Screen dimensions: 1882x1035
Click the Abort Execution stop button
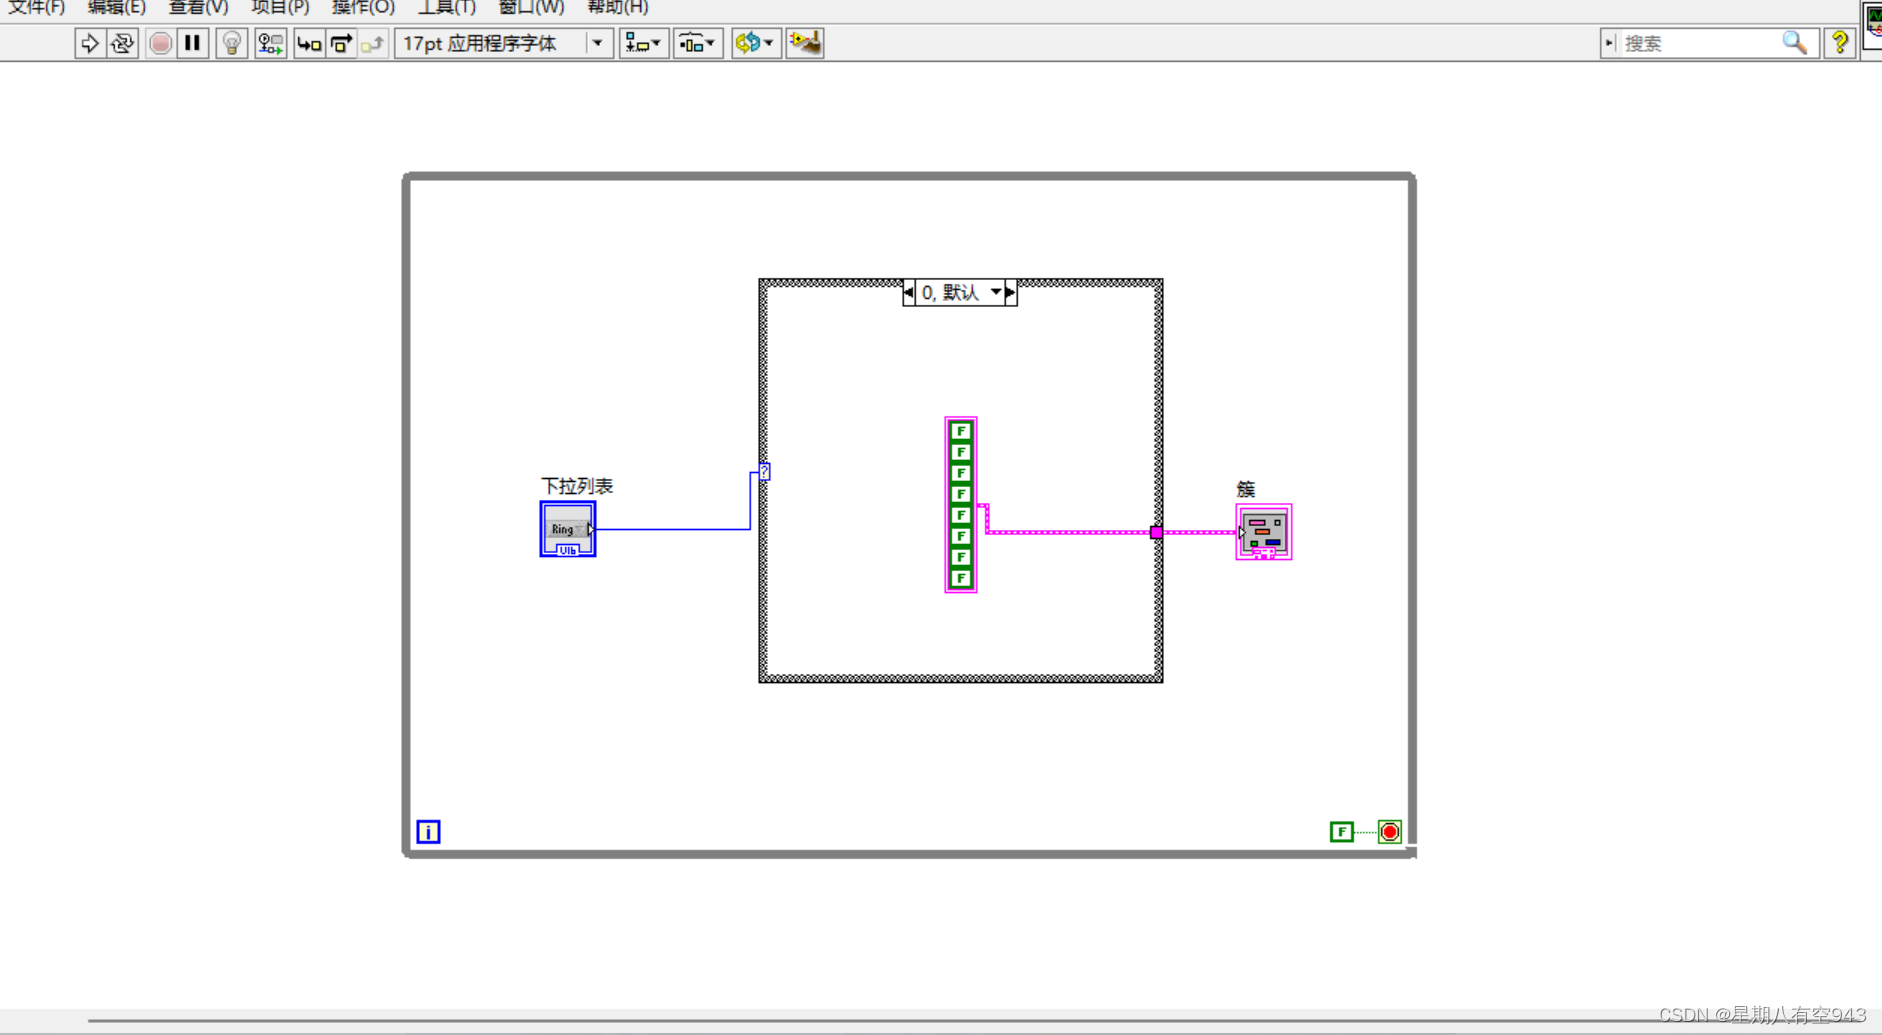point(160,43)
